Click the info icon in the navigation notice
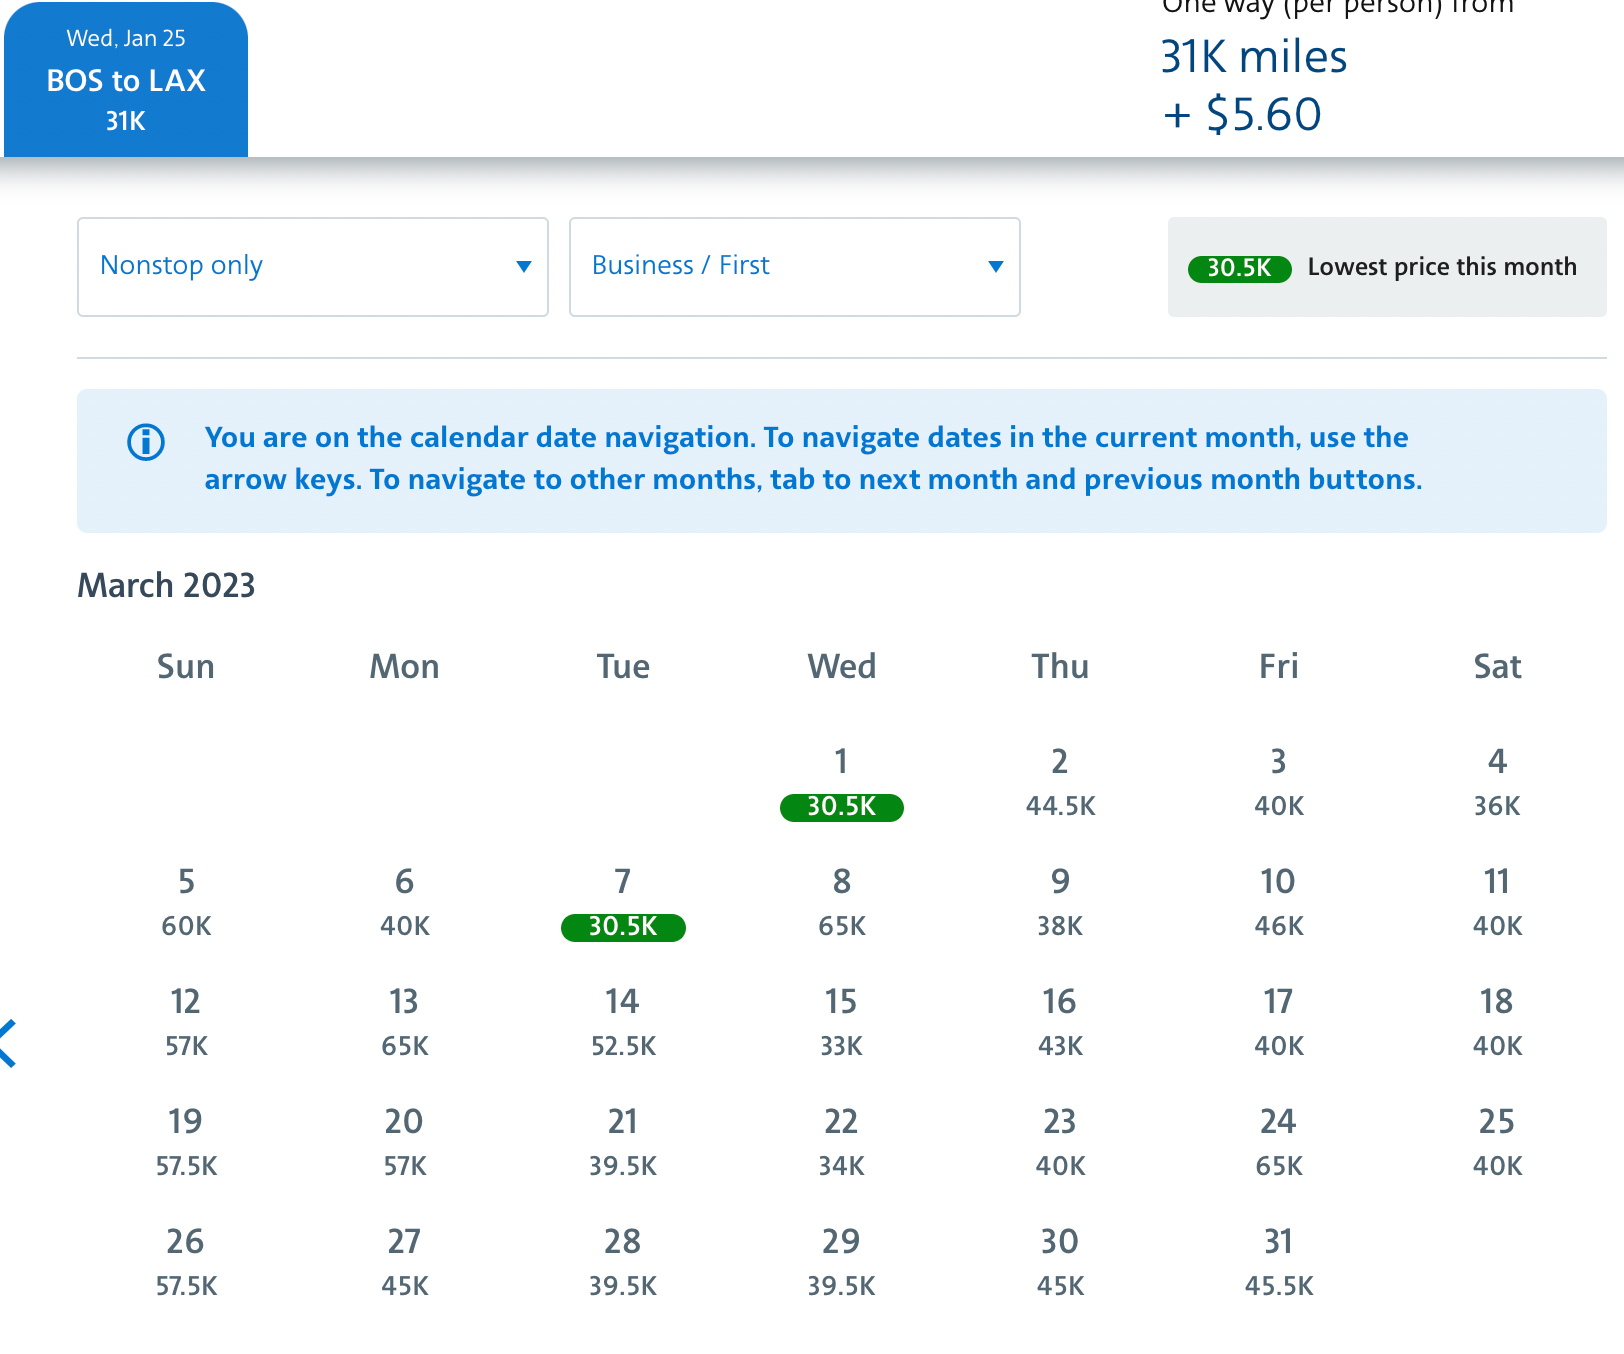This screenshot has height=1354, width=1624. point(146,442)
